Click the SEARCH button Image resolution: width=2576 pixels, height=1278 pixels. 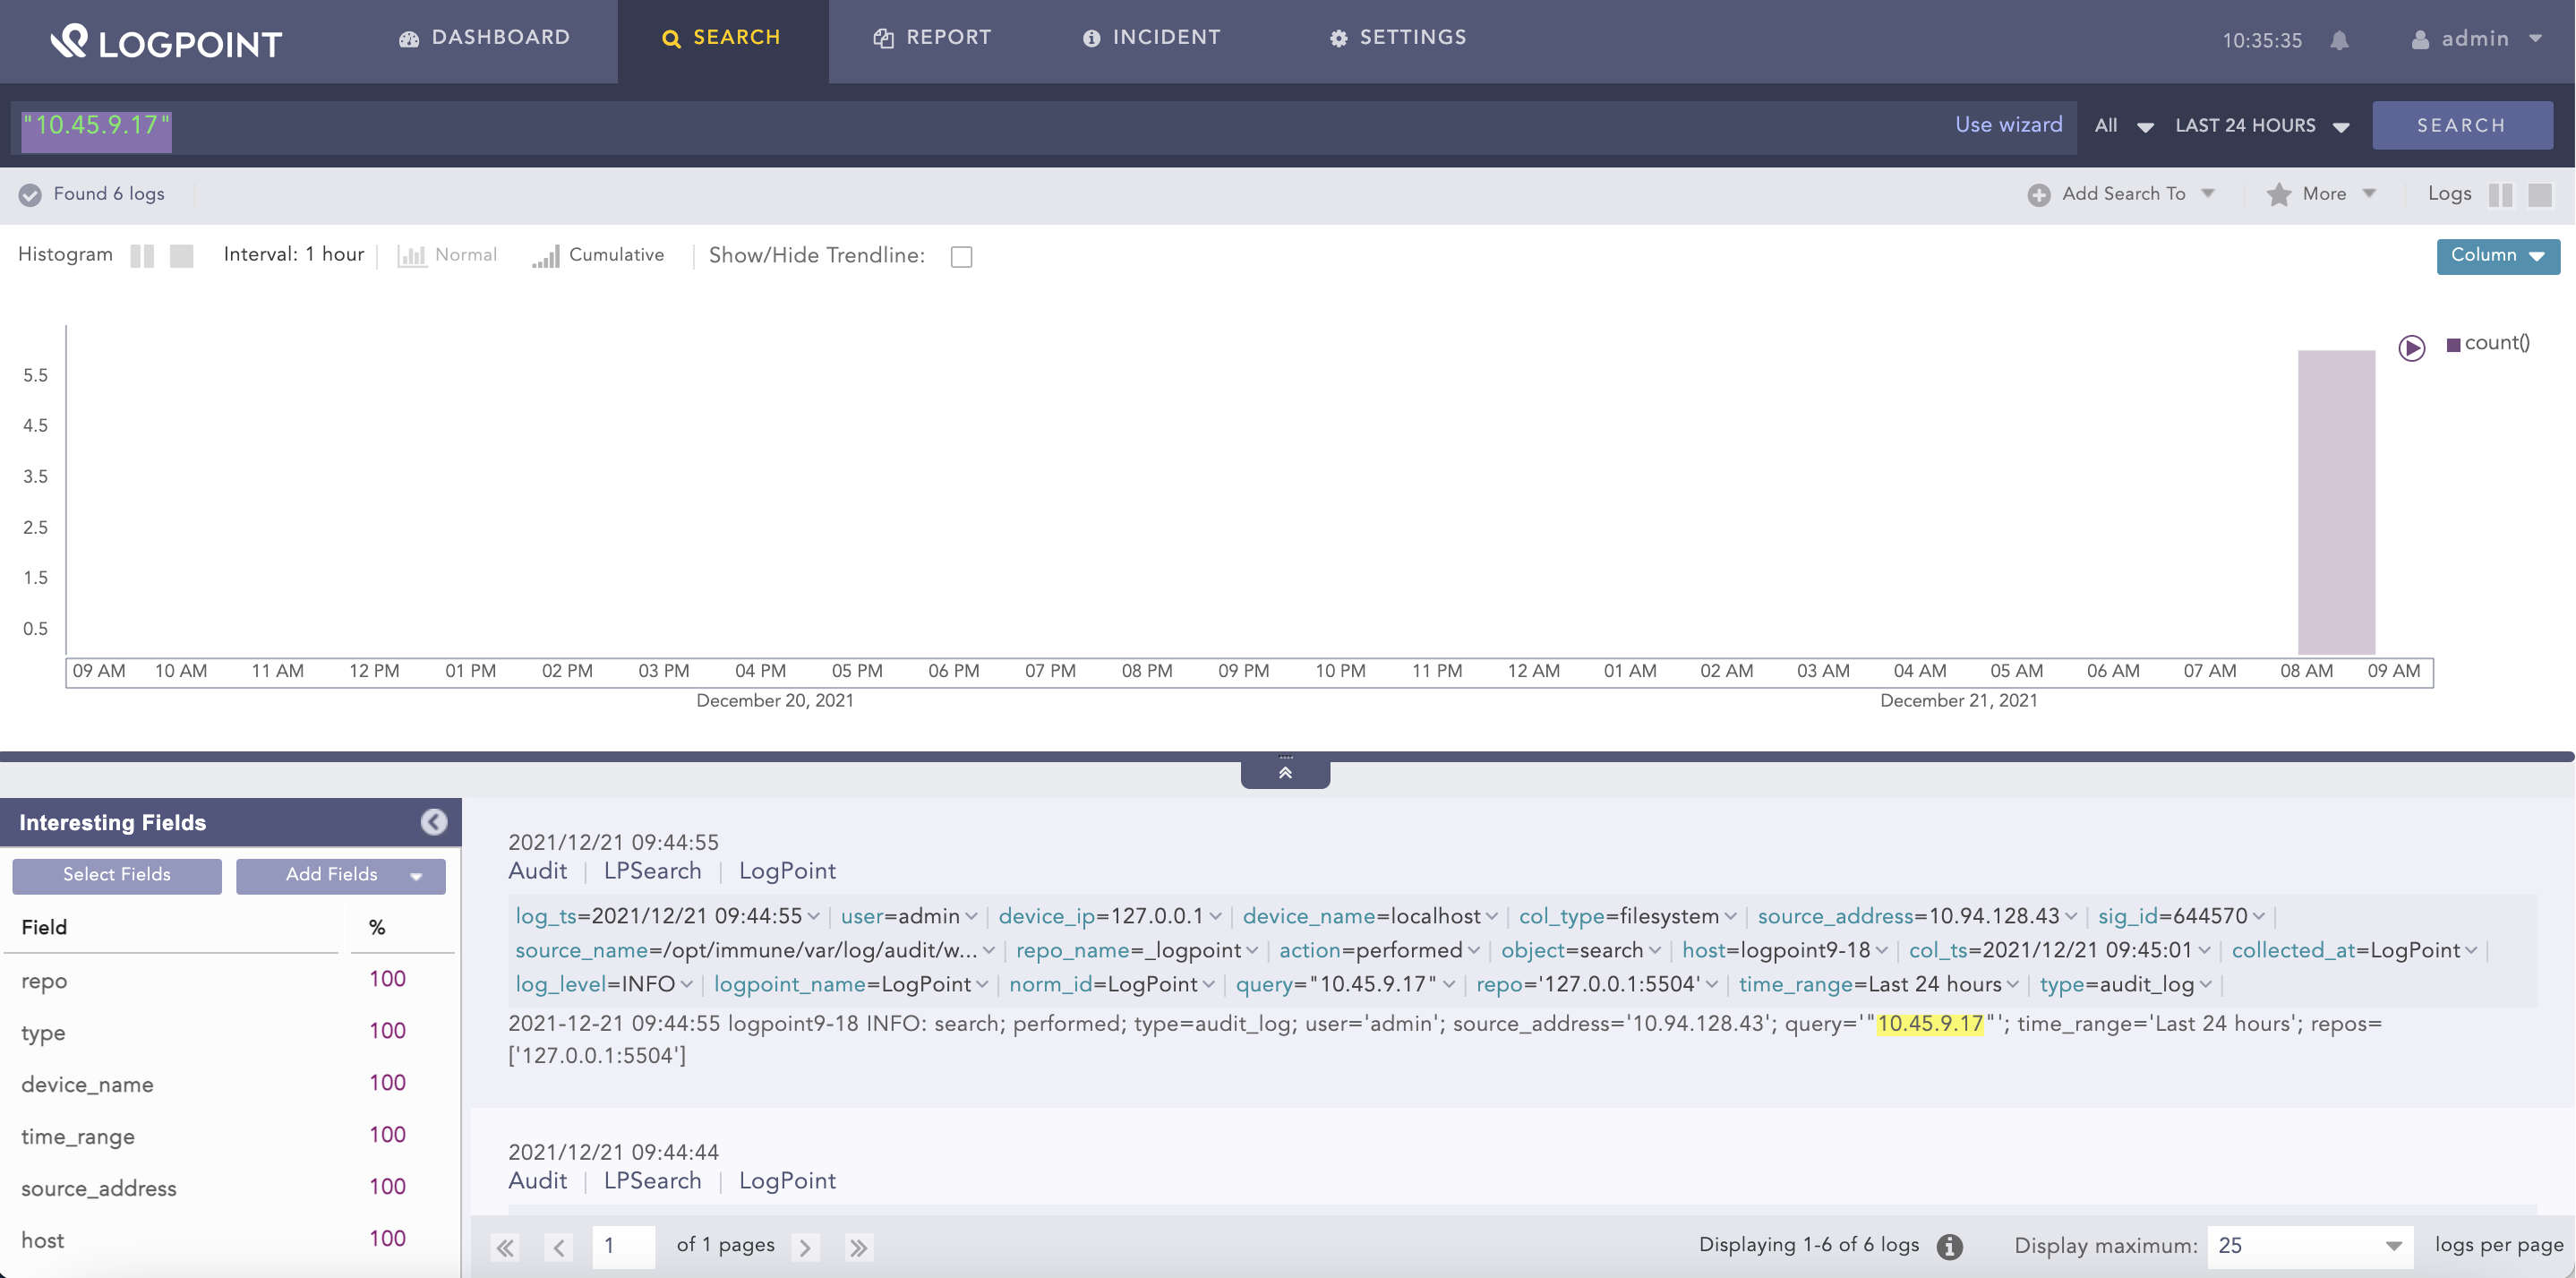[2462, 125]
